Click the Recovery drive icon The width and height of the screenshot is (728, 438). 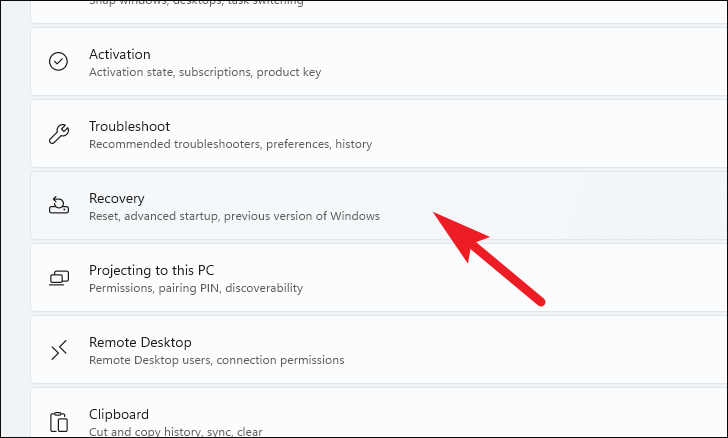59,205
